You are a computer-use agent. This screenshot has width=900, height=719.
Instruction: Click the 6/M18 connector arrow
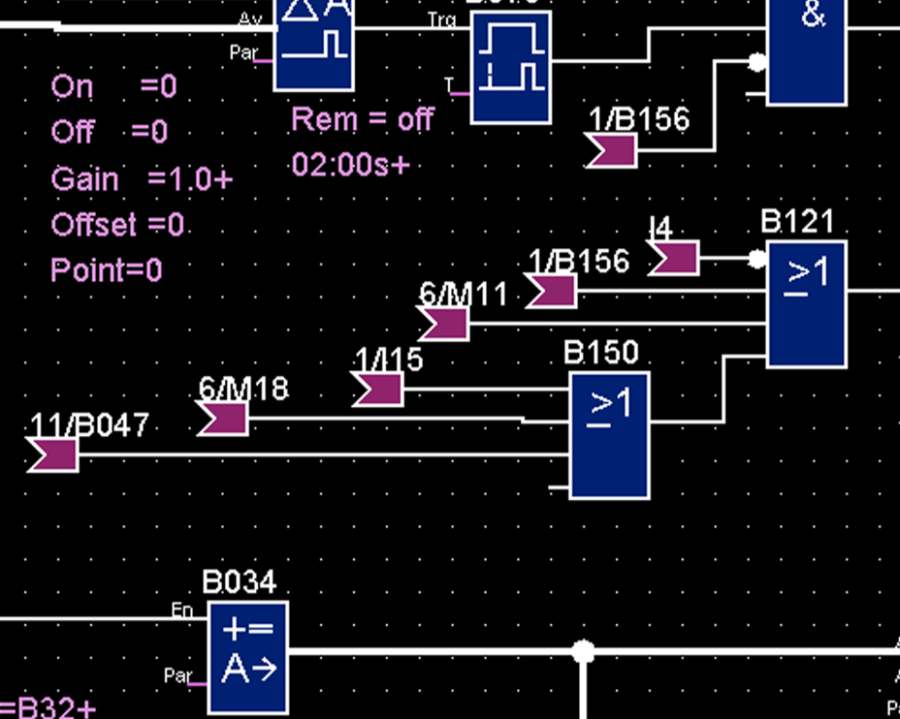[x=223, y=418]
